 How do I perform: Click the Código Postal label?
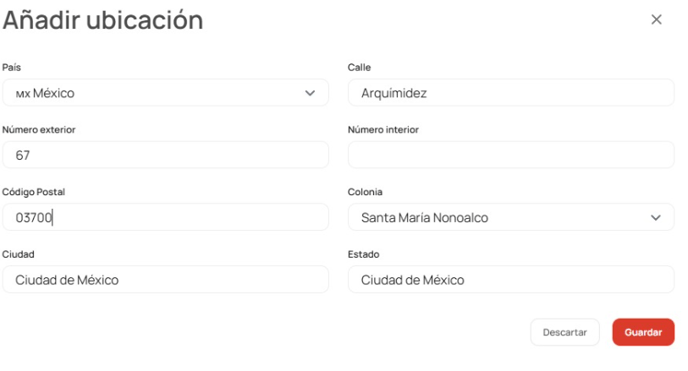[33, 192]
